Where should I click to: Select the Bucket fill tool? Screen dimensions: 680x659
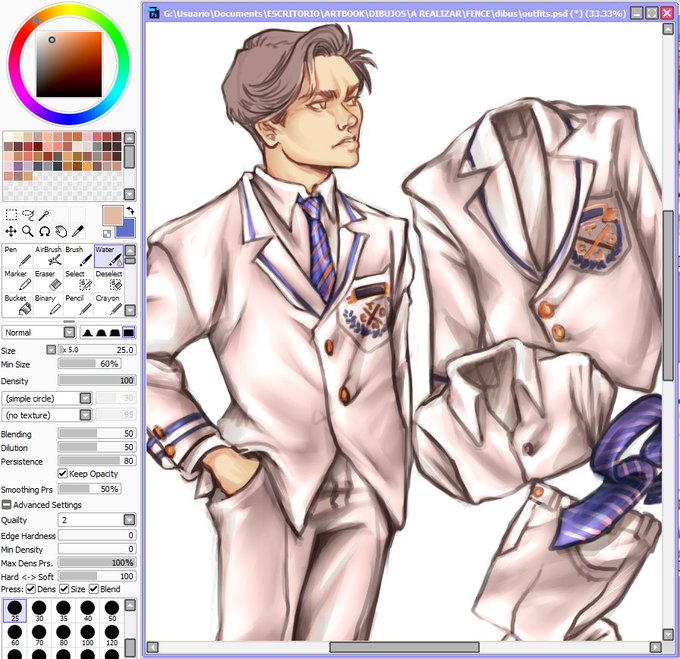pyautogui.click(x=17, y=304)
